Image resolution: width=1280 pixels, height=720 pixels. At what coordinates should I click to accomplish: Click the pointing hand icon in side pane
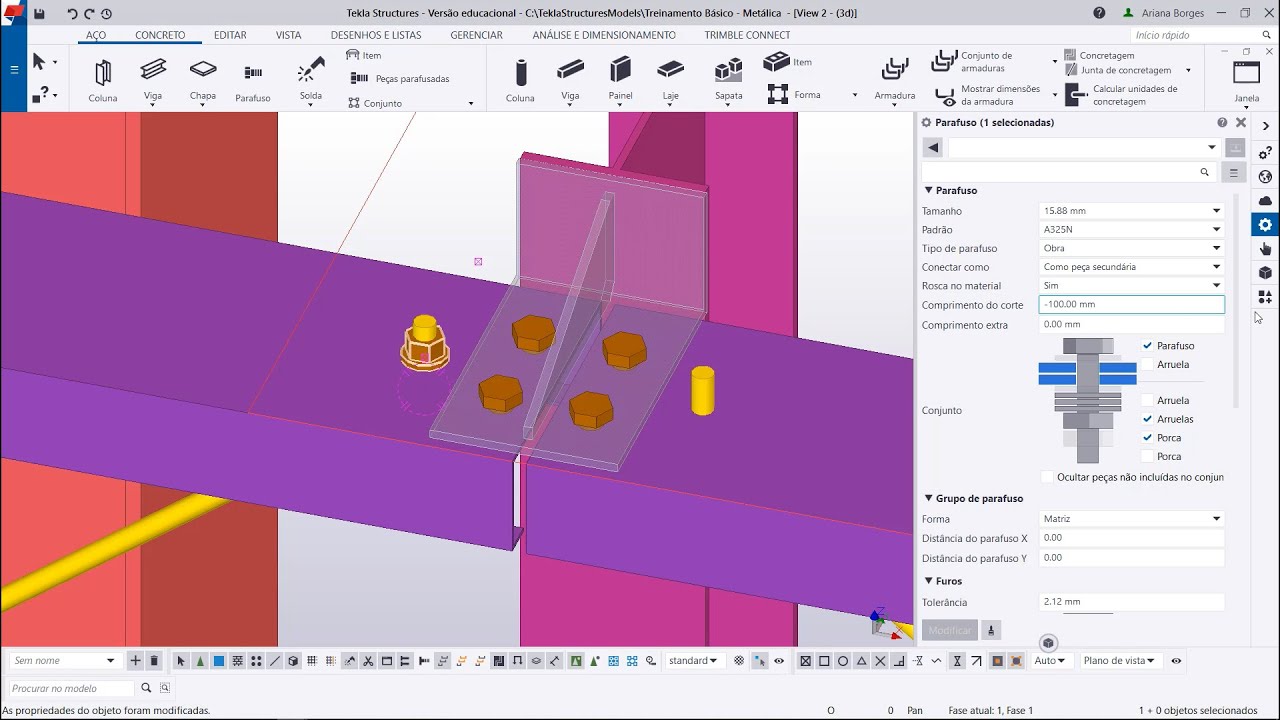[x=1265, y=249]
